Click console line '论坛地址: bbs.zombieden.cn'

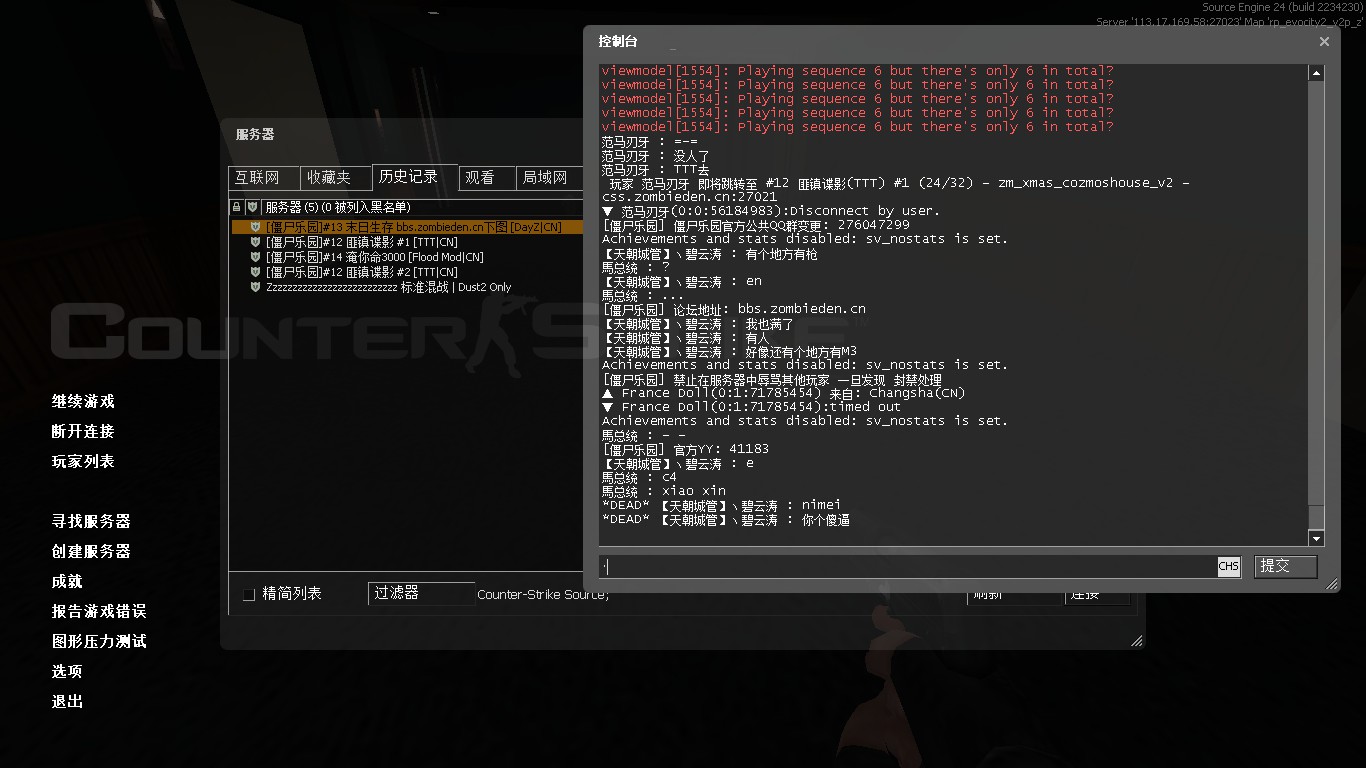[x=734, y=309]
